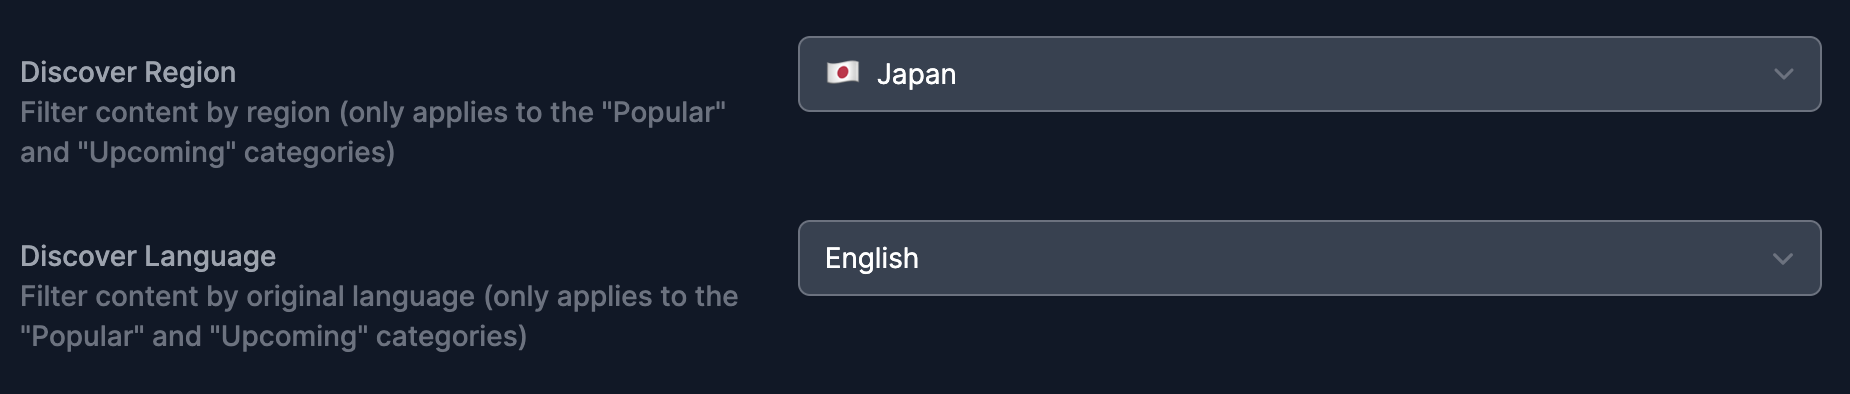Click the 'Filter content by region' description

[x=373, y=132]
